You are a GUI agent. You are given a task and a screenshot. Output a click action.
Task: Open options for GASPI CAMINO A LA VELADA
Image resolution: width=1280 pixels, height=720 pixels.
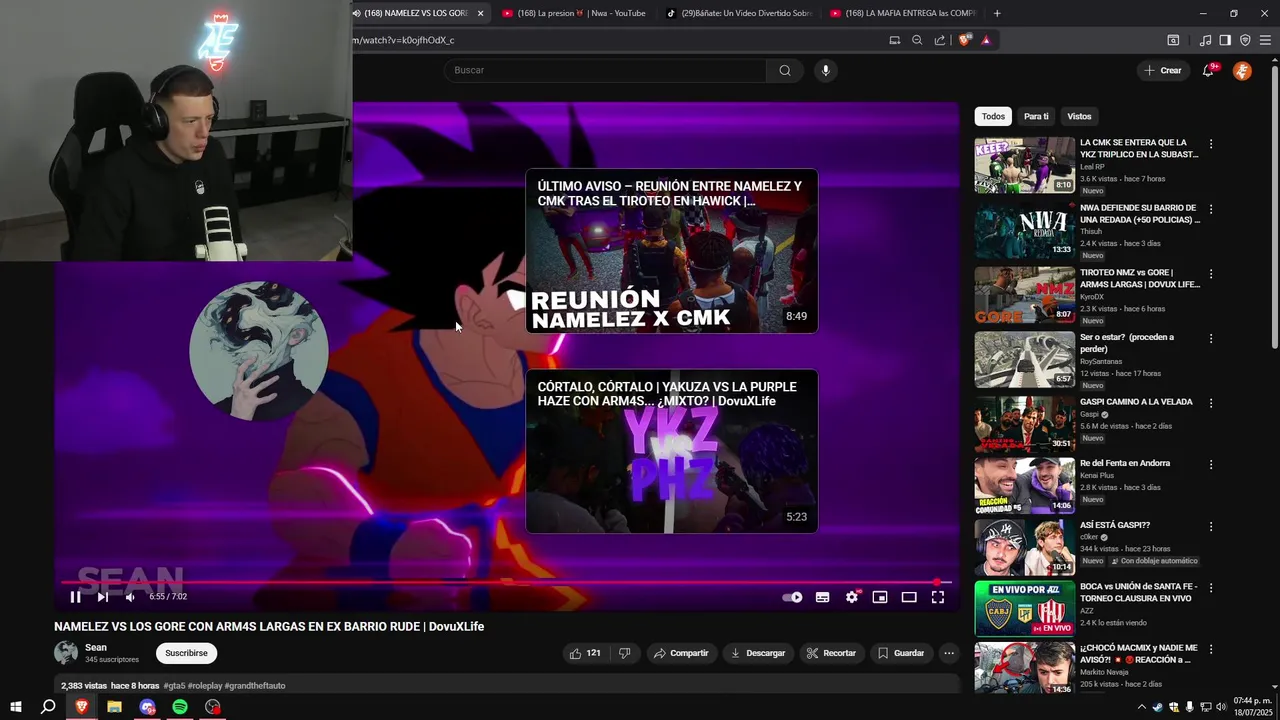[x=1211, y=402]
